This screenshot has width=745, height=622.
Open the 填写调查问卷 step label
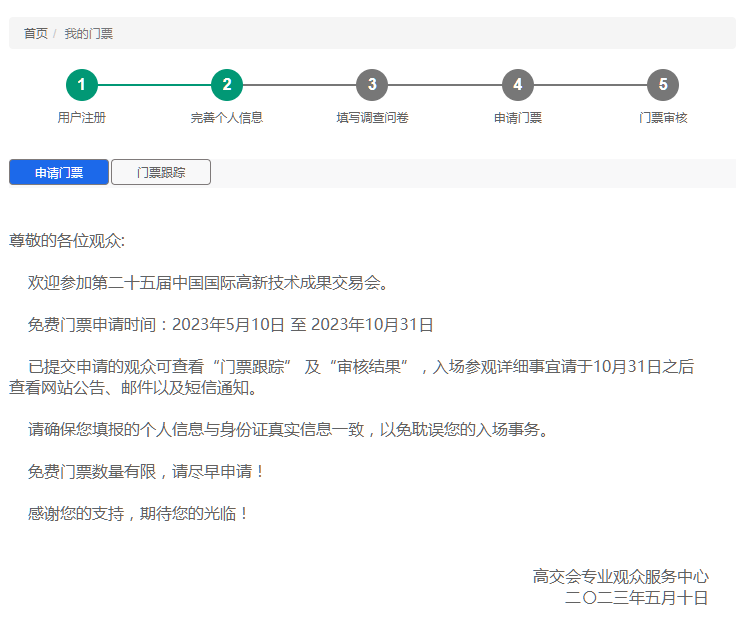(x=372, y=118)
